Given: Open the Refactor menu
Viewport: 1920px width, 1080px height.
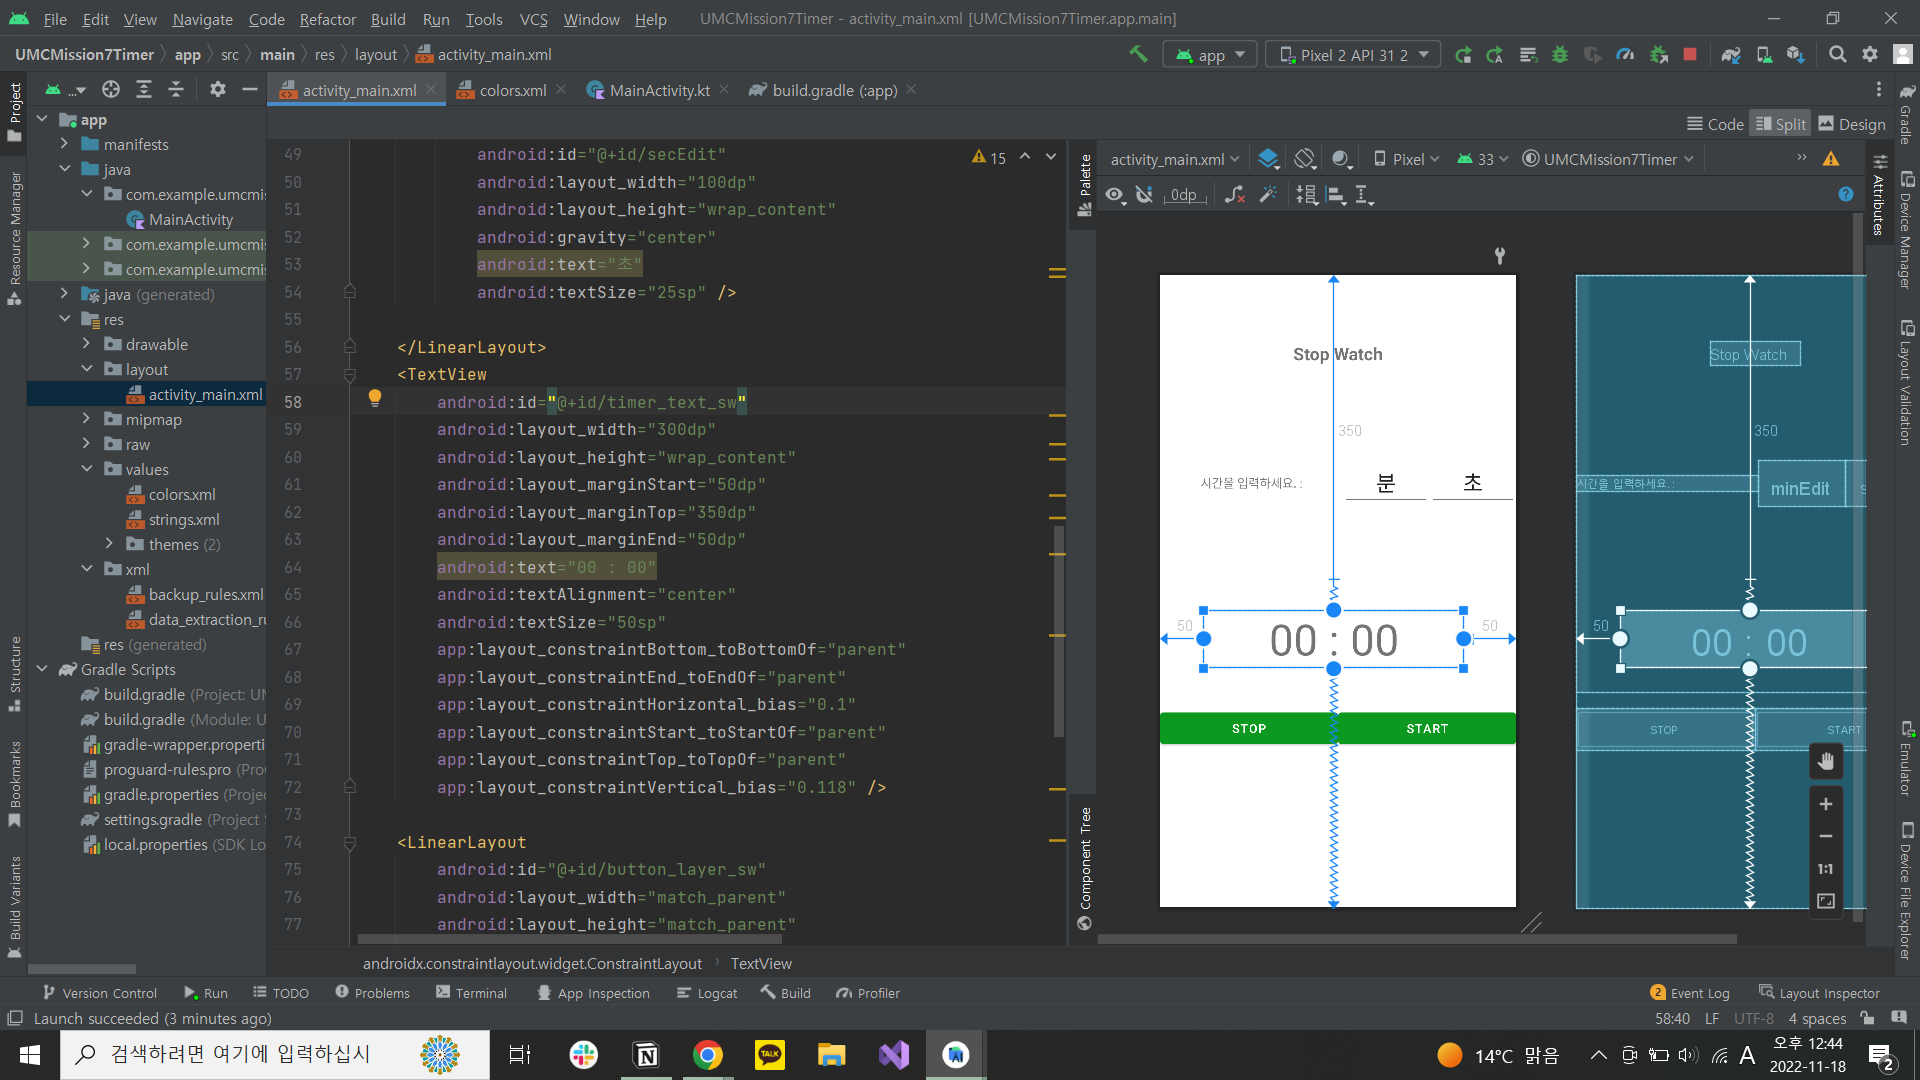Looking at the screenshot, I should pos(327,19).
